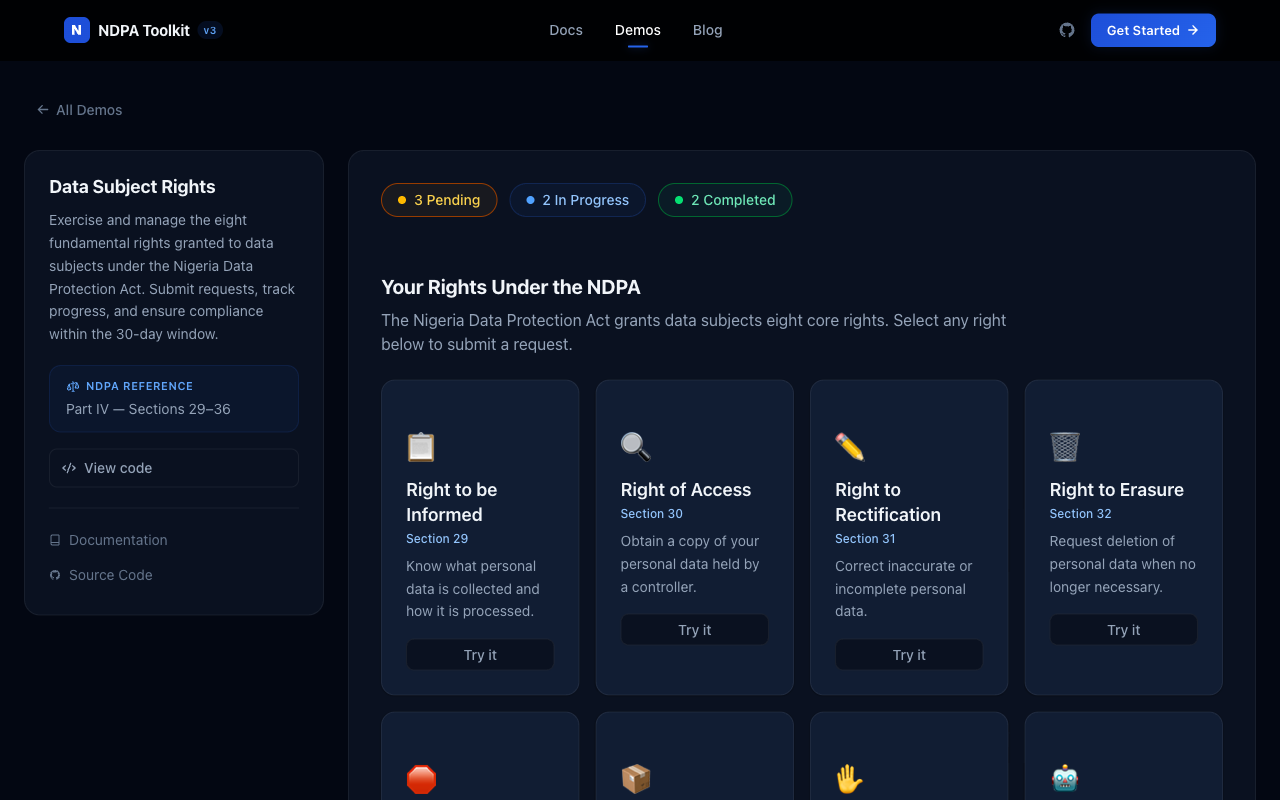Click the NDPA Toolkit N logo icon
The width and height of the screenshot is (1280, 800).
pyautogui.click(x=77, y=30)
